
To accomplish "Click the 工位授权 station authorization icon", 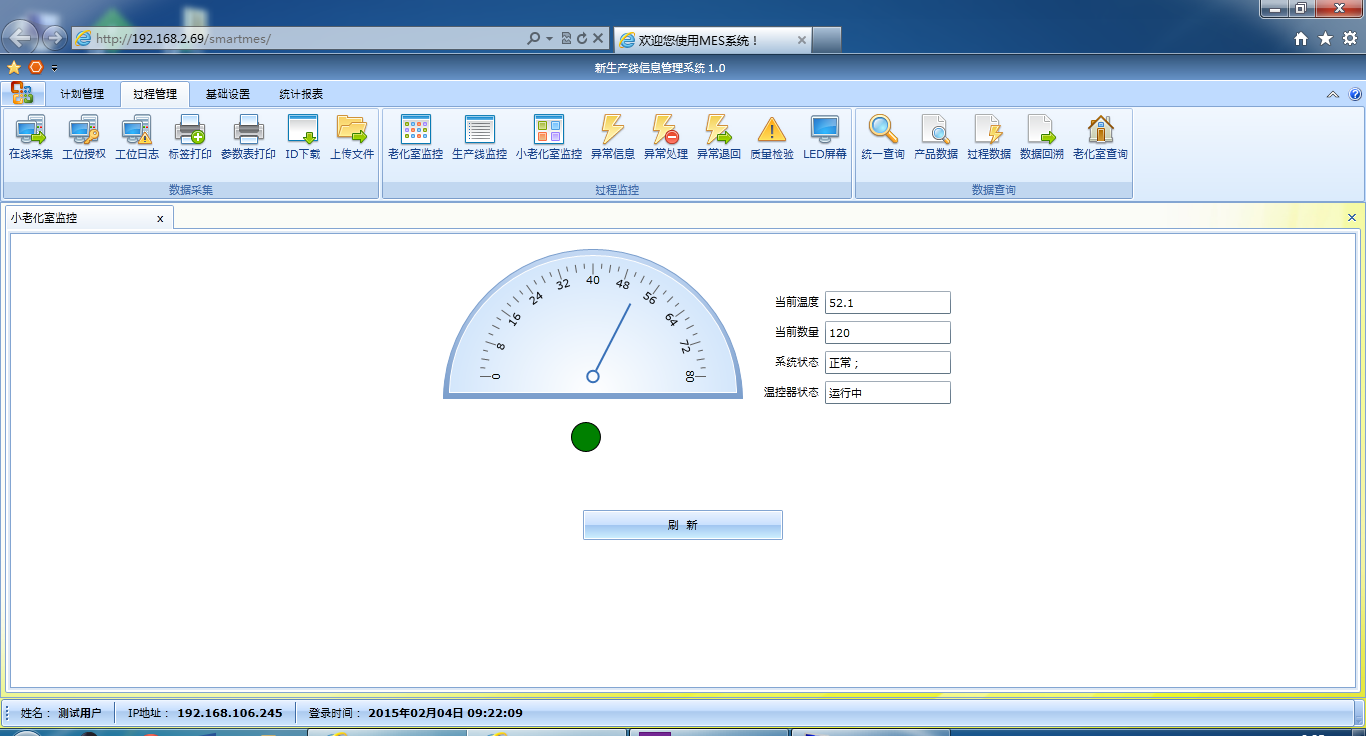I will (83, 138).
